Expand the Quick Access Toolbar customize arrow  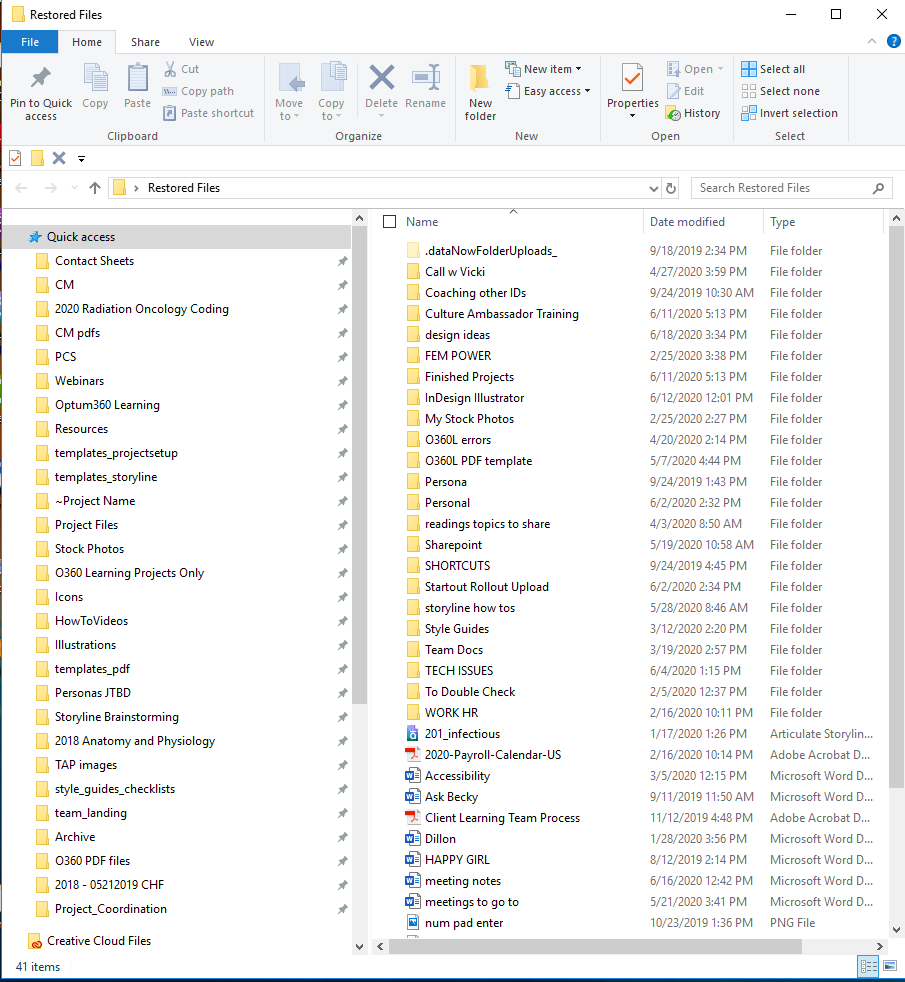tap(81, 157)
